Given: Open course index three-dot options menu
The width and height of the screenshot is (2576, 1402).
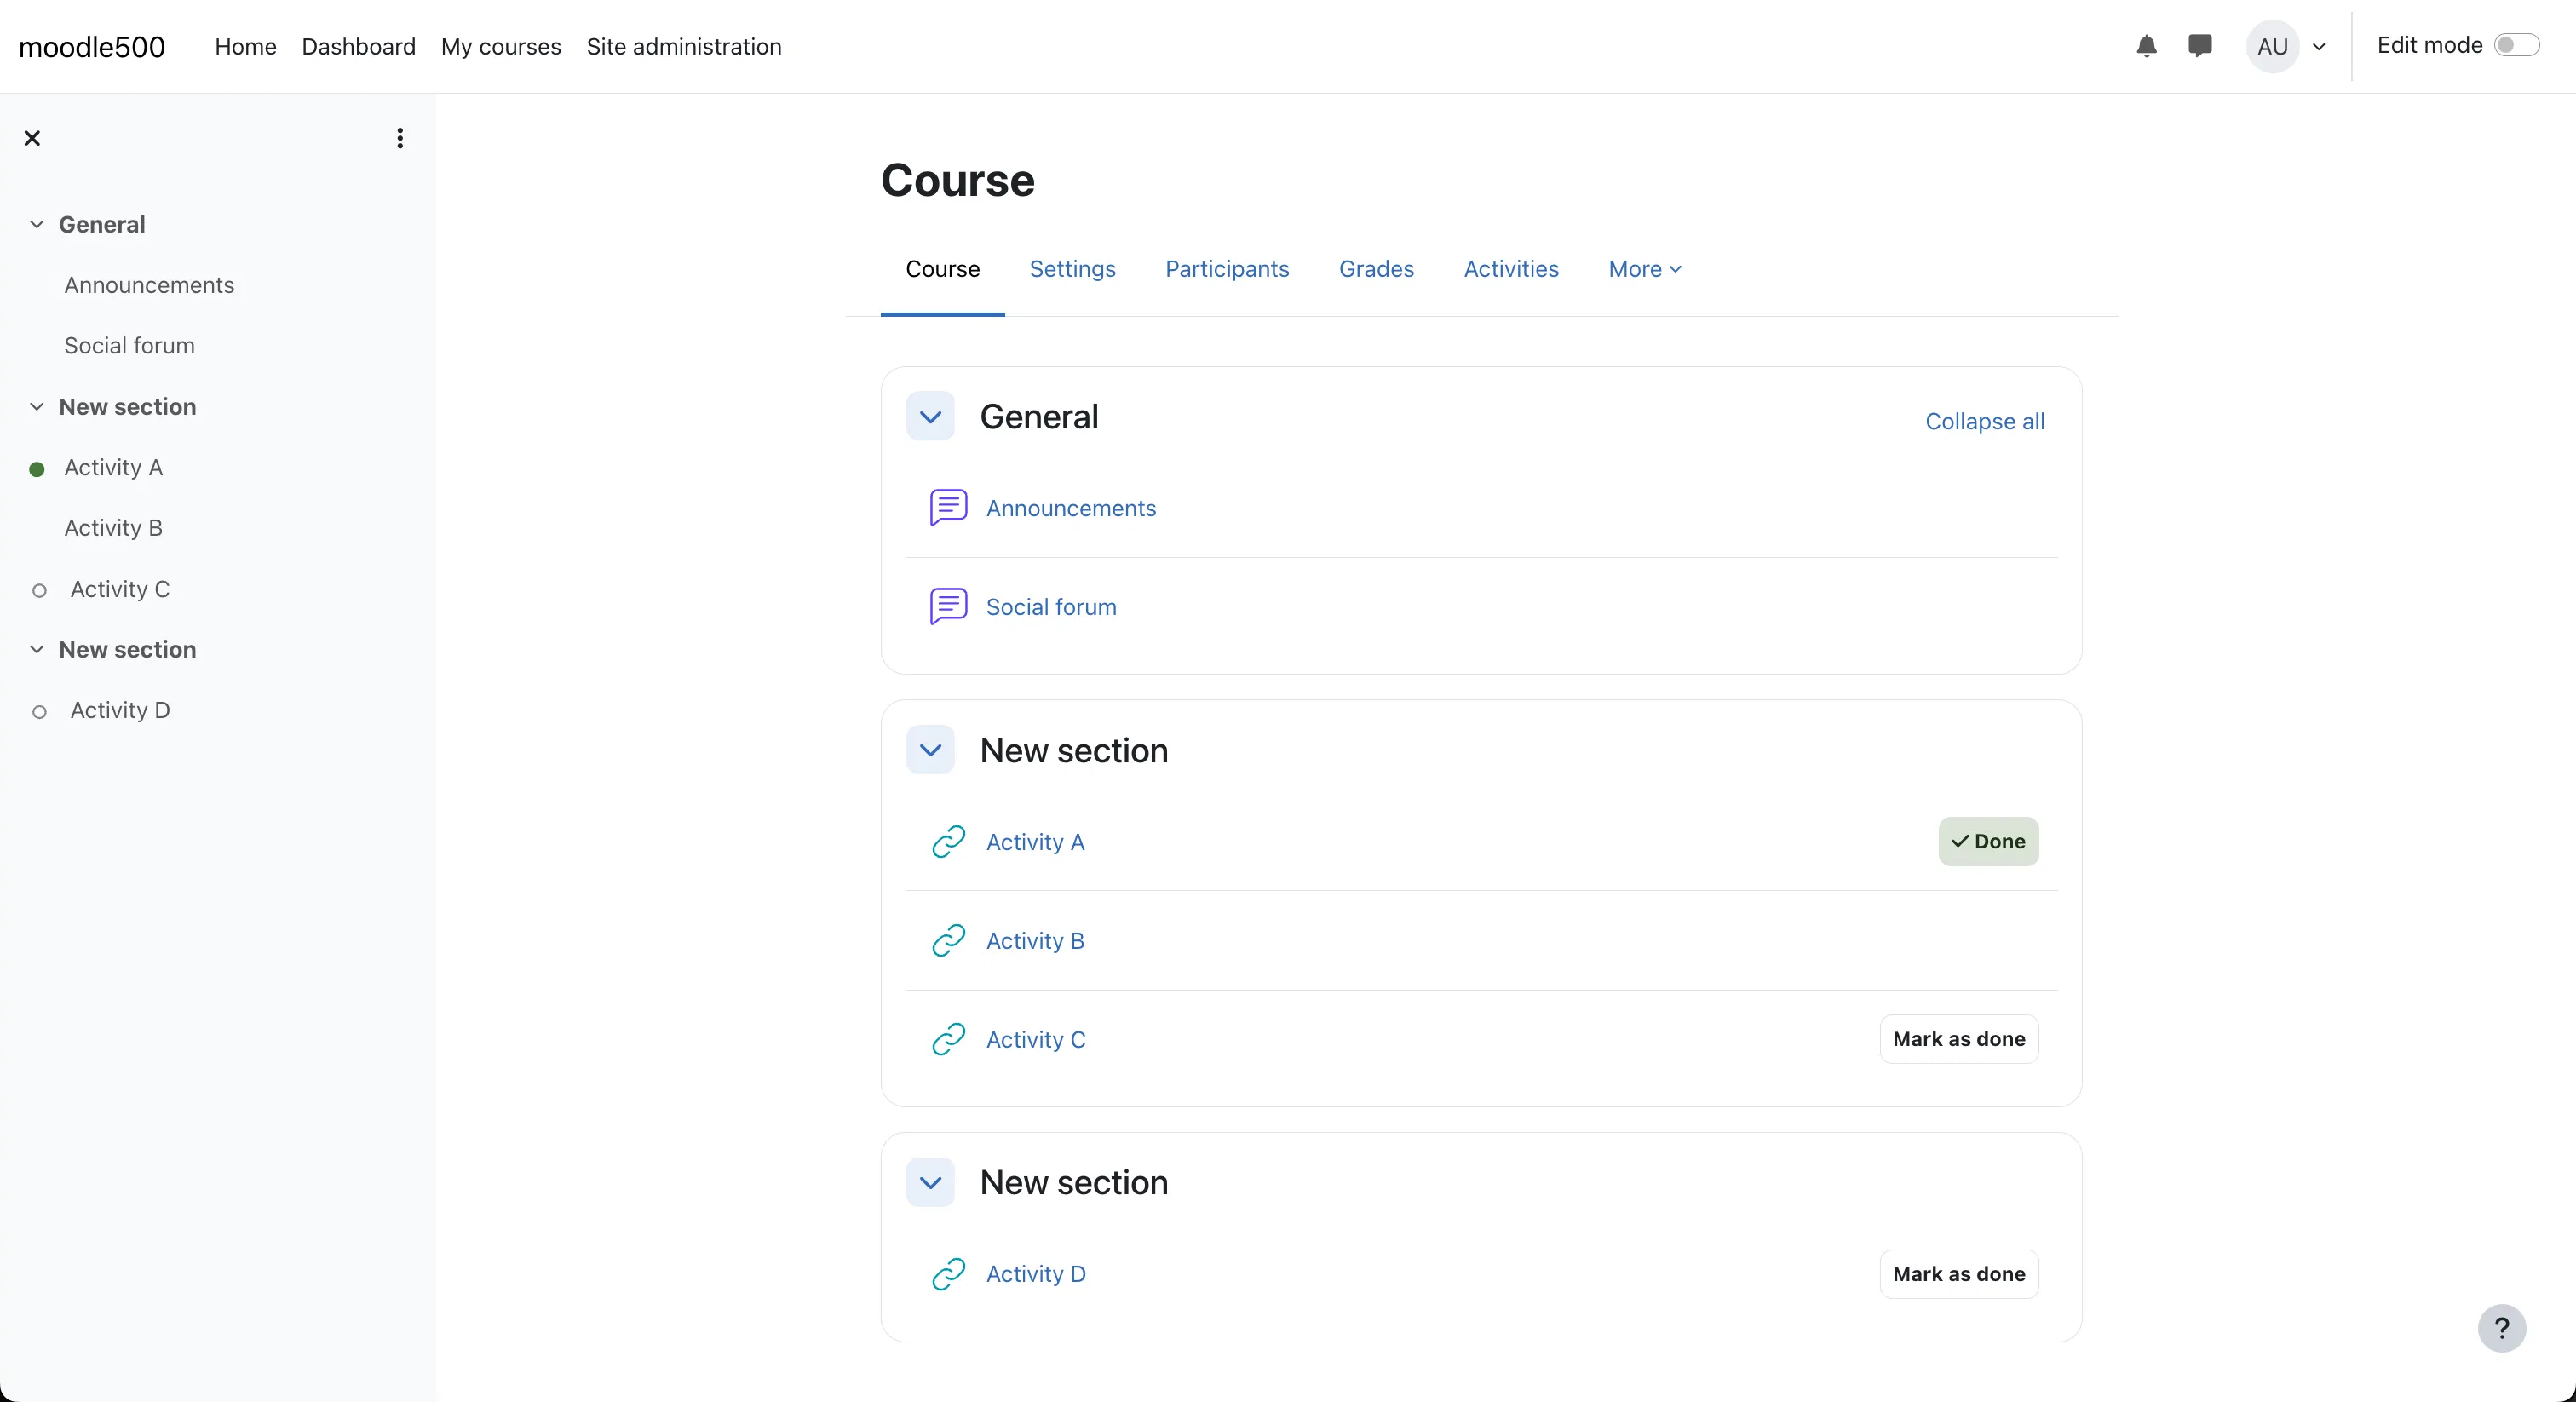Looking at the screenshot, I should [x=400, y=138].
